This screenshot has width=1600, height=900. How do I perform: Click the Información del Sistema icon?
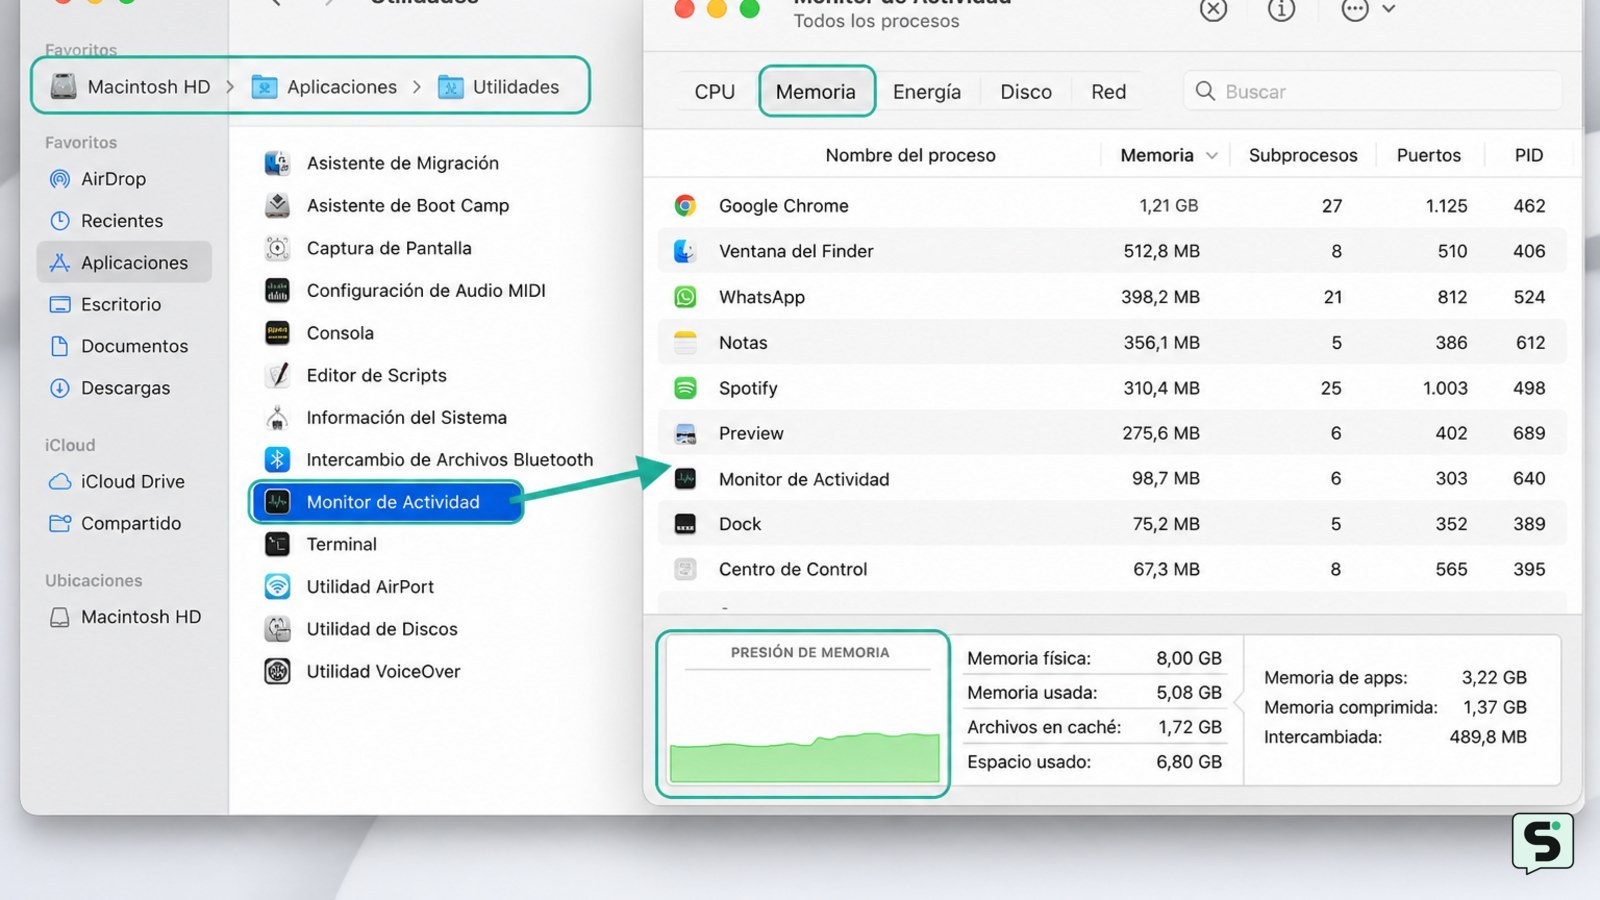(277, 417)
